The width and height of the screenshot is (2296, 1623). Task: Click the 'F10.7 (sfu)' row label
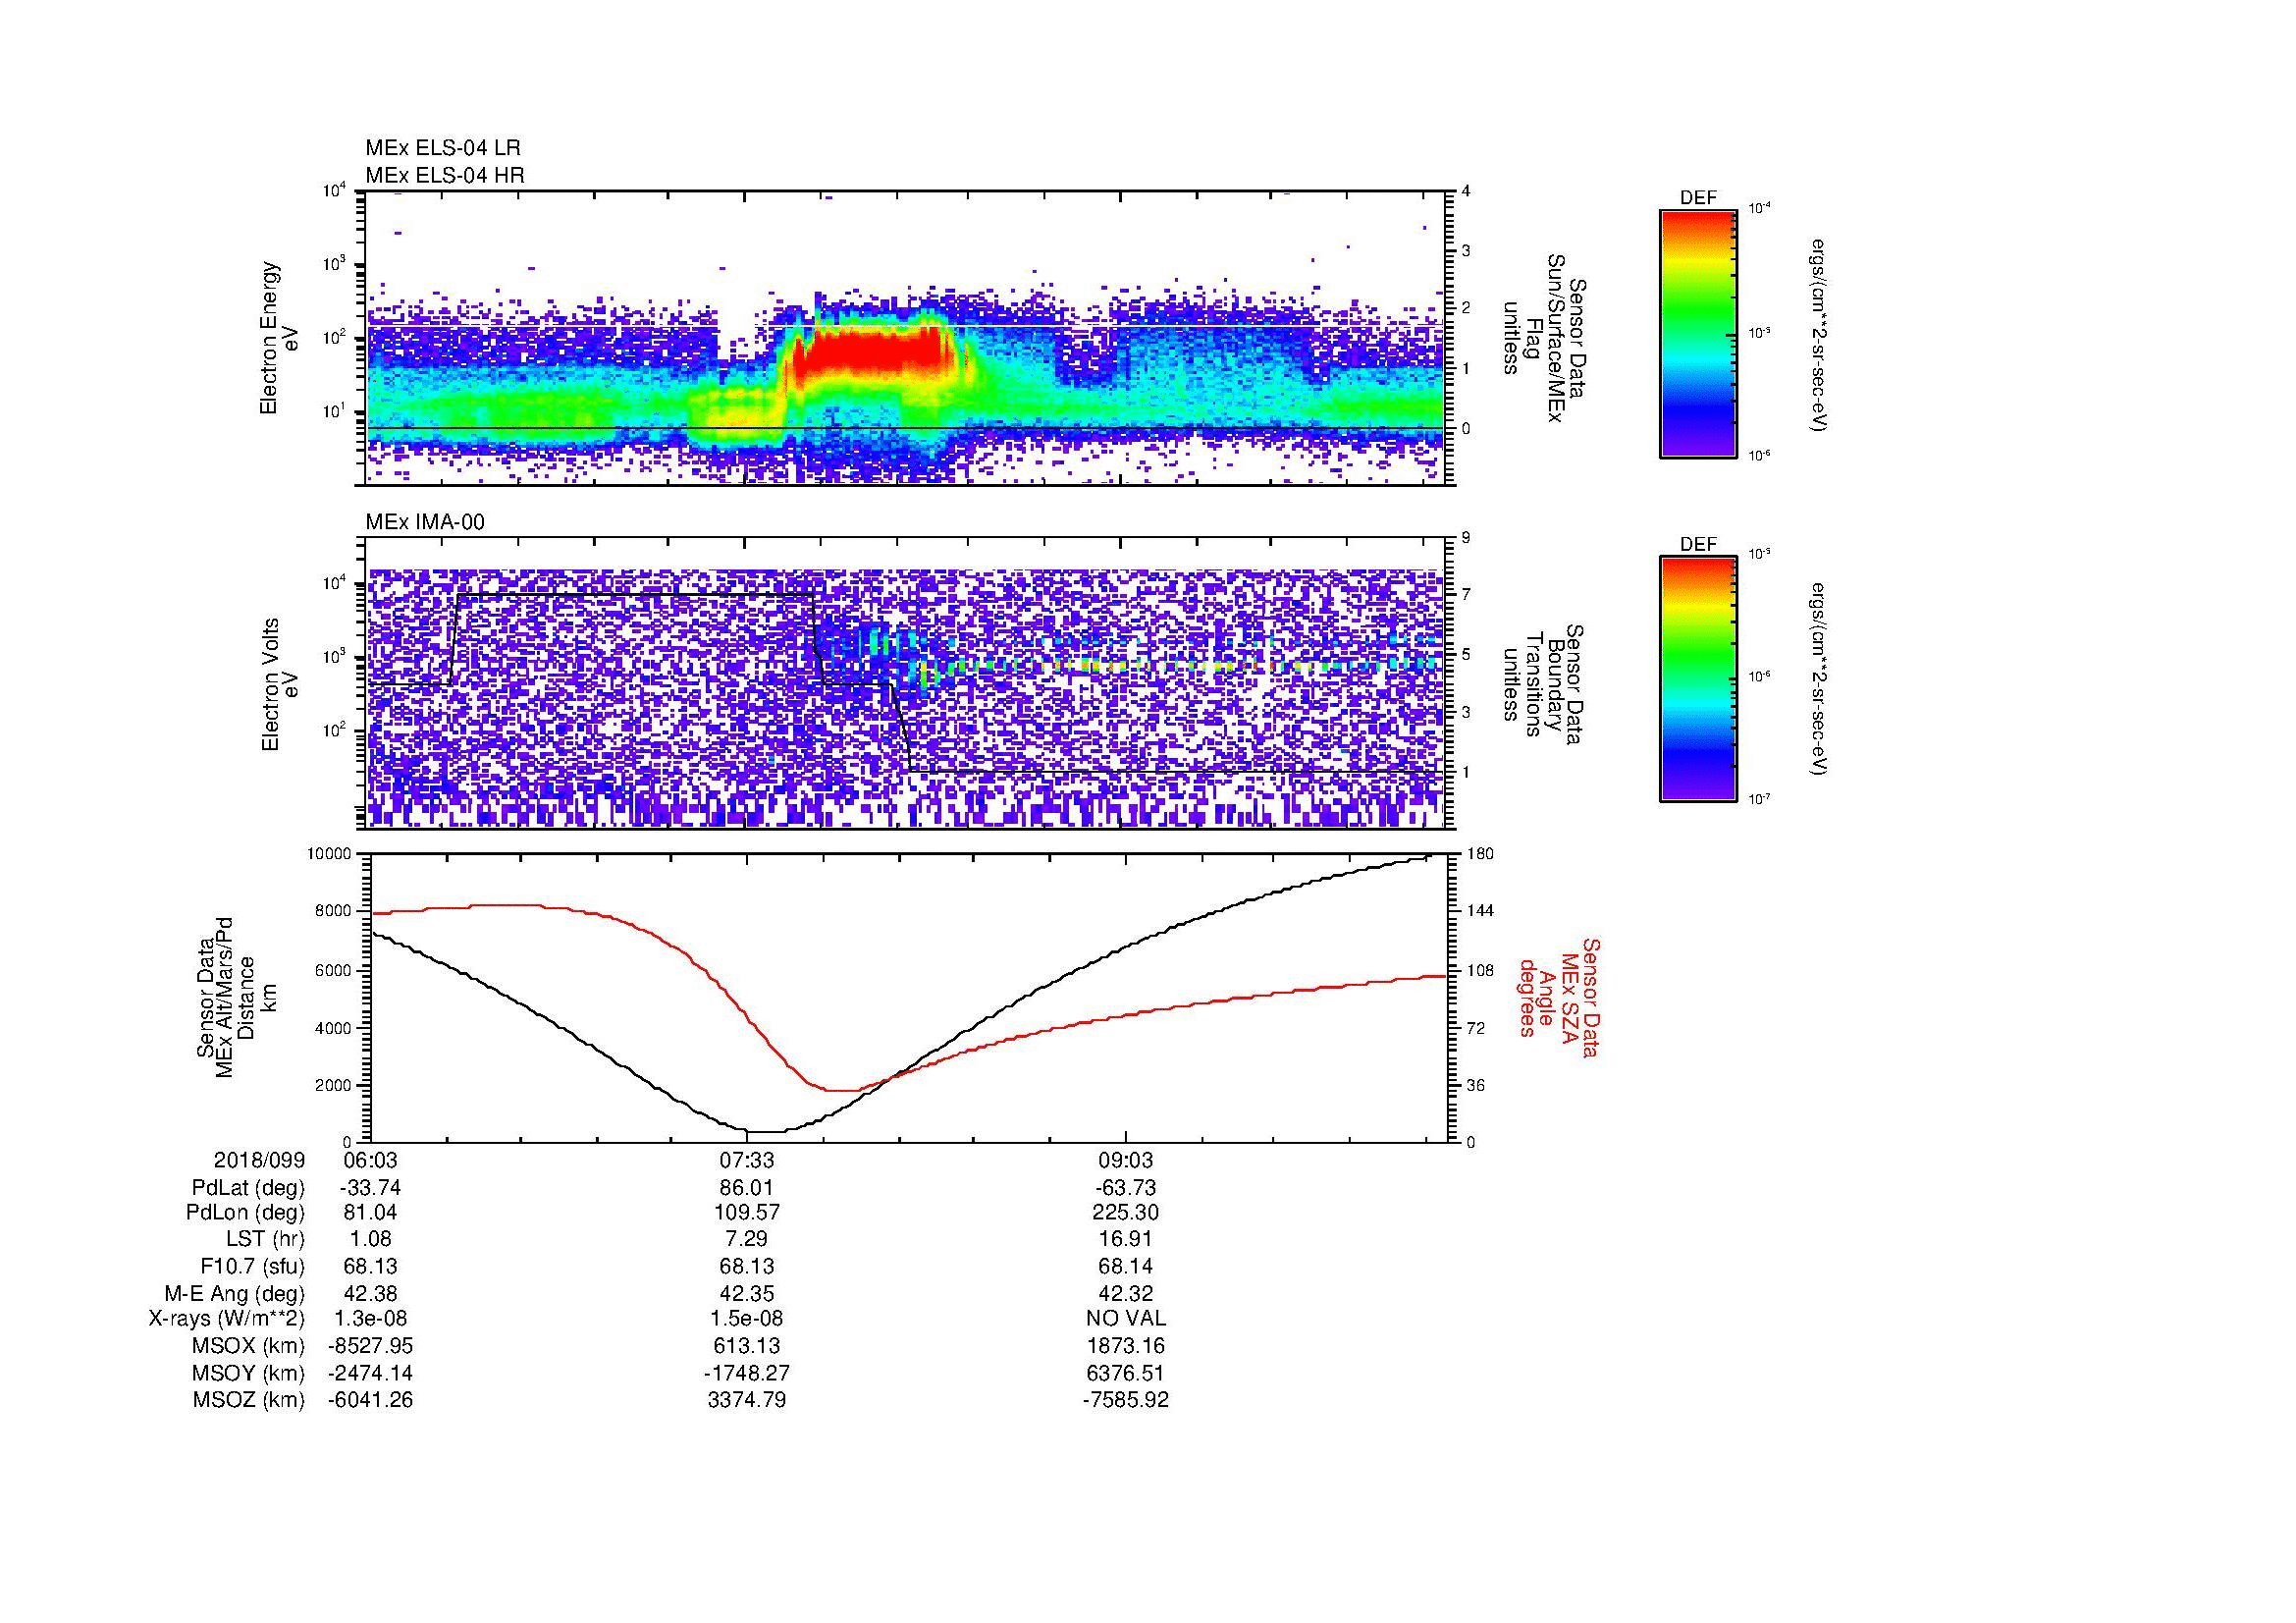252,1266
